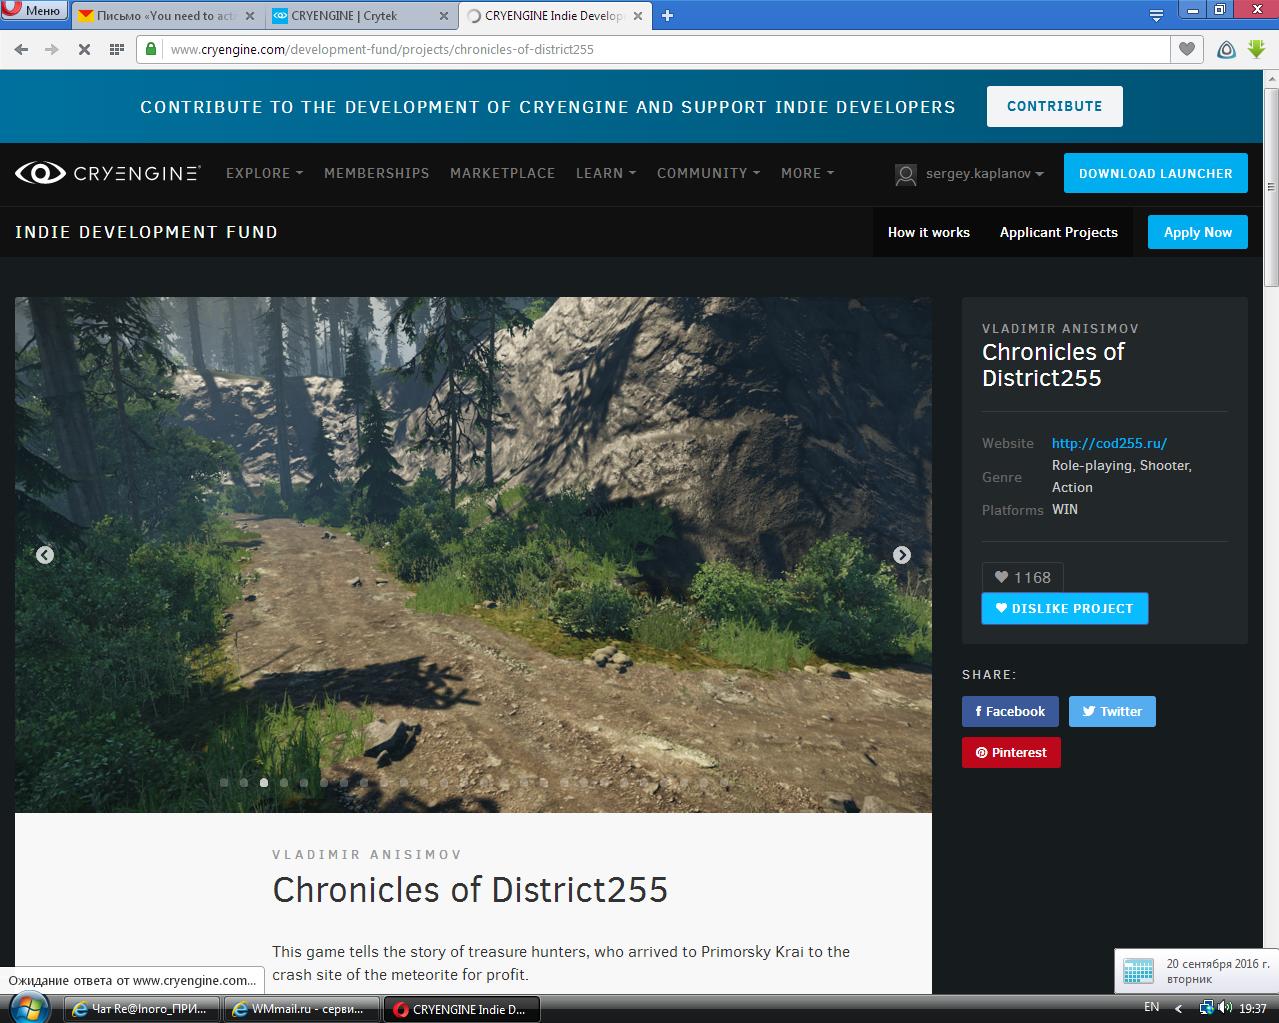
Task: Click the Apply Now button
Action: (1197, 232)
